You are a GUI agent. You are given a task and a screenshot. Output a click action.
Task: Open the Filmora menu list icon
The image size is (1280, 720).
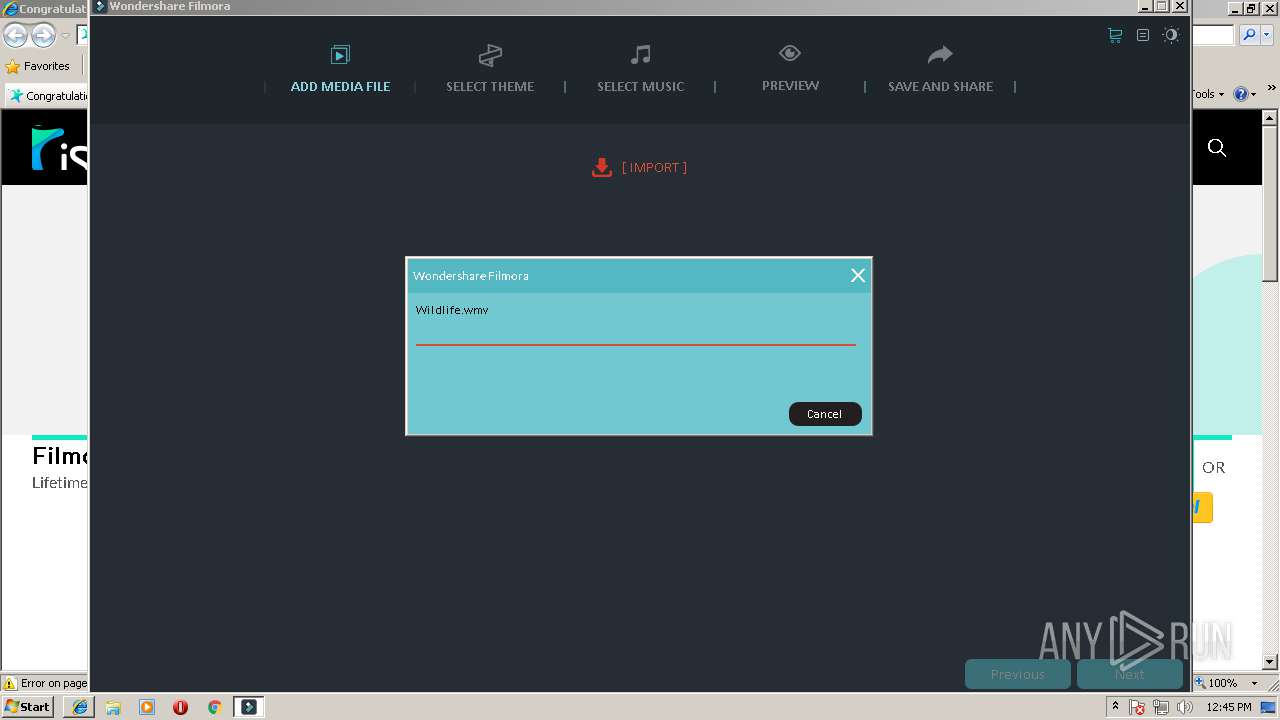click(1143, 35)
